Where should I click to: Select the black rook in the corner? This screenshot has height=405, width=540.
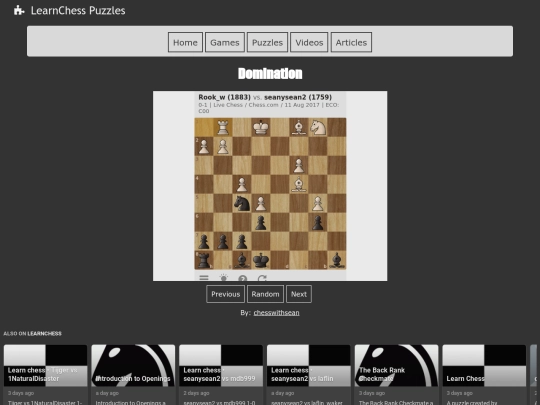pos(204,260)
